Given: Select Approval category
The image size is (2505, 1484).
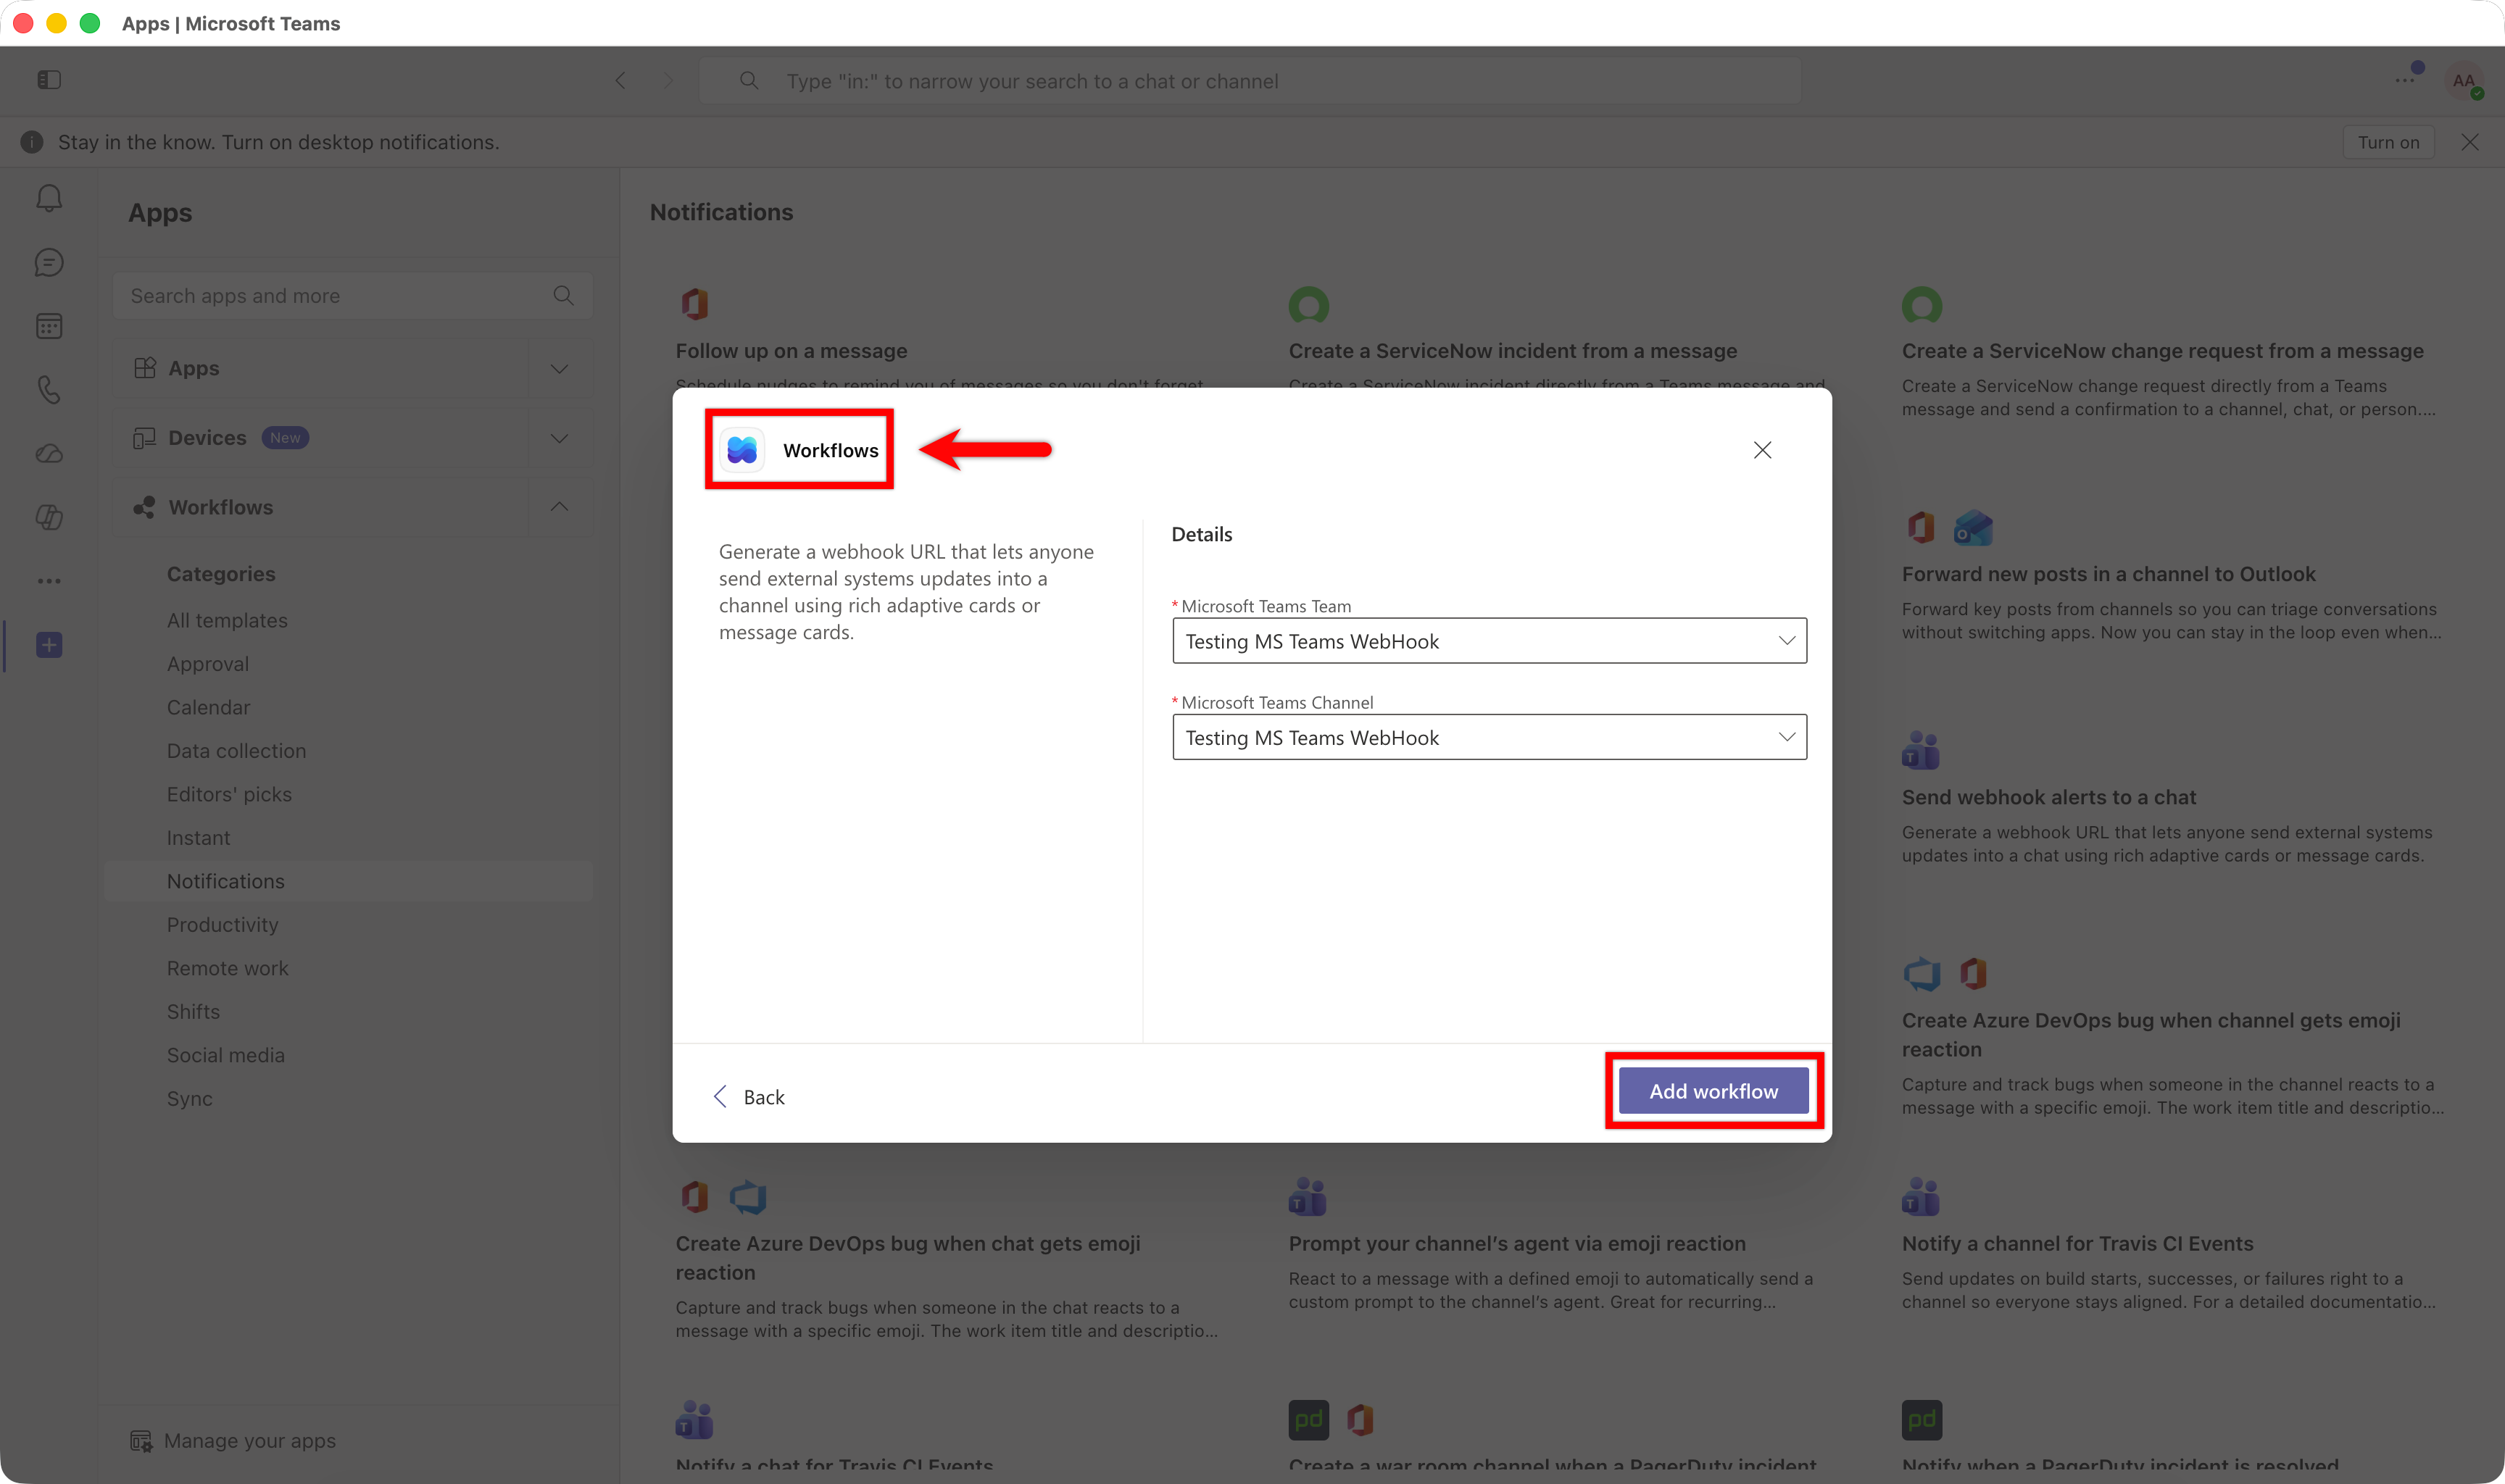Looking at the screenshot, I should (208, 664).
